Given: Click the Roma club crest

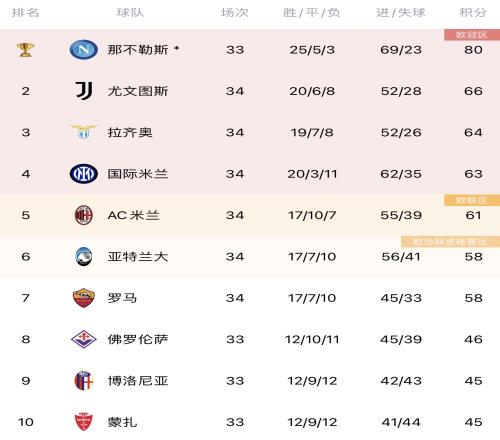Looking at the screenshot, I should point(84,298).
